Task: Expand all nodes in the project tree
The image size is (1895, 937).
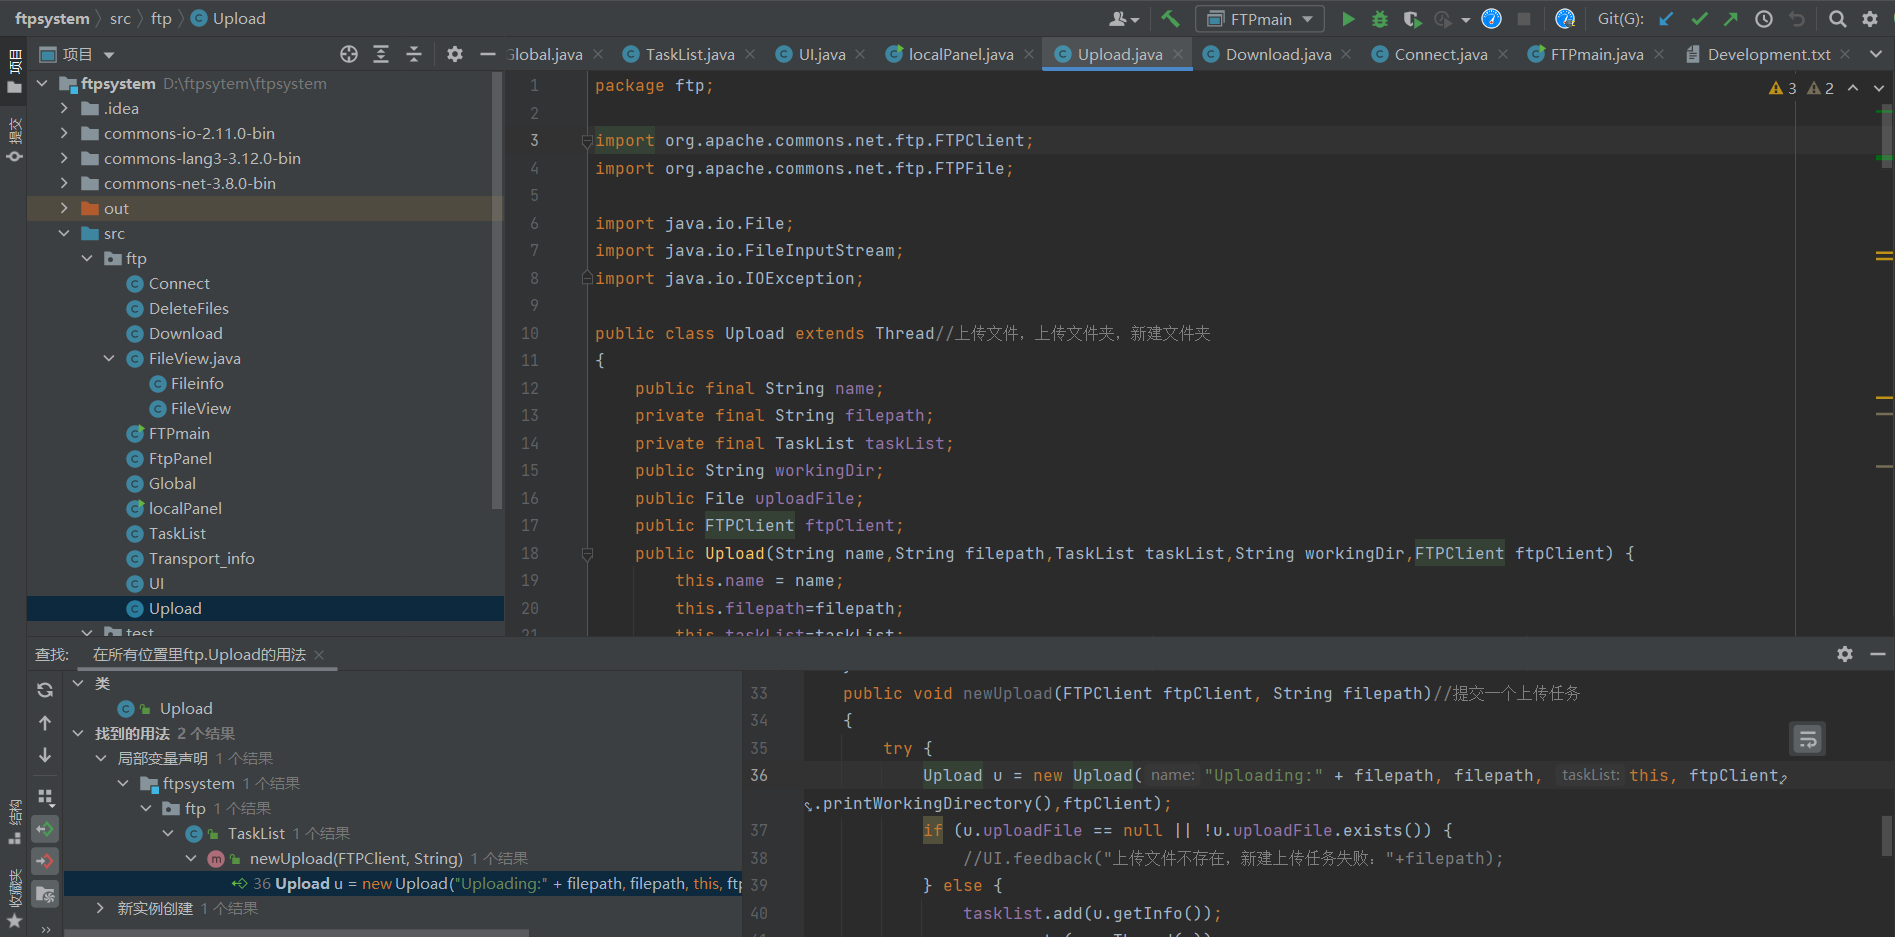Action: tap(381, 54)
